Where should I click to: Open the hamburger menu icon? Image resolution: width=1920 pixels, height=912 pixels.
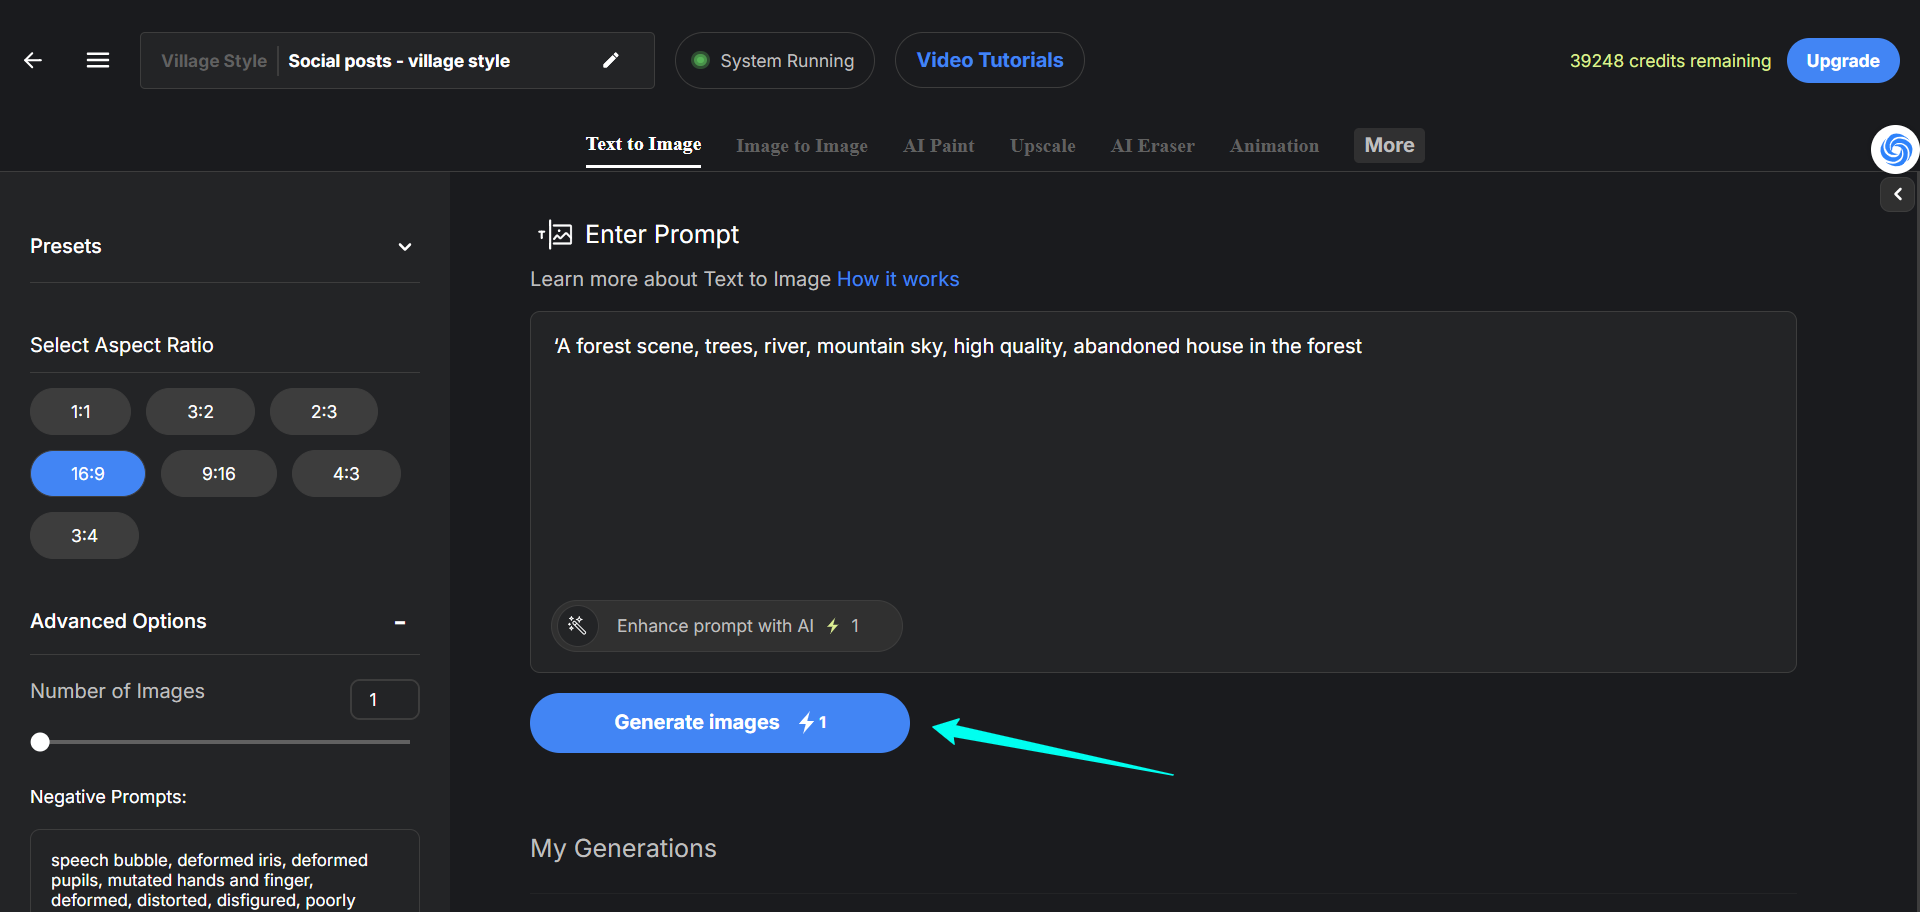(98, 61)
